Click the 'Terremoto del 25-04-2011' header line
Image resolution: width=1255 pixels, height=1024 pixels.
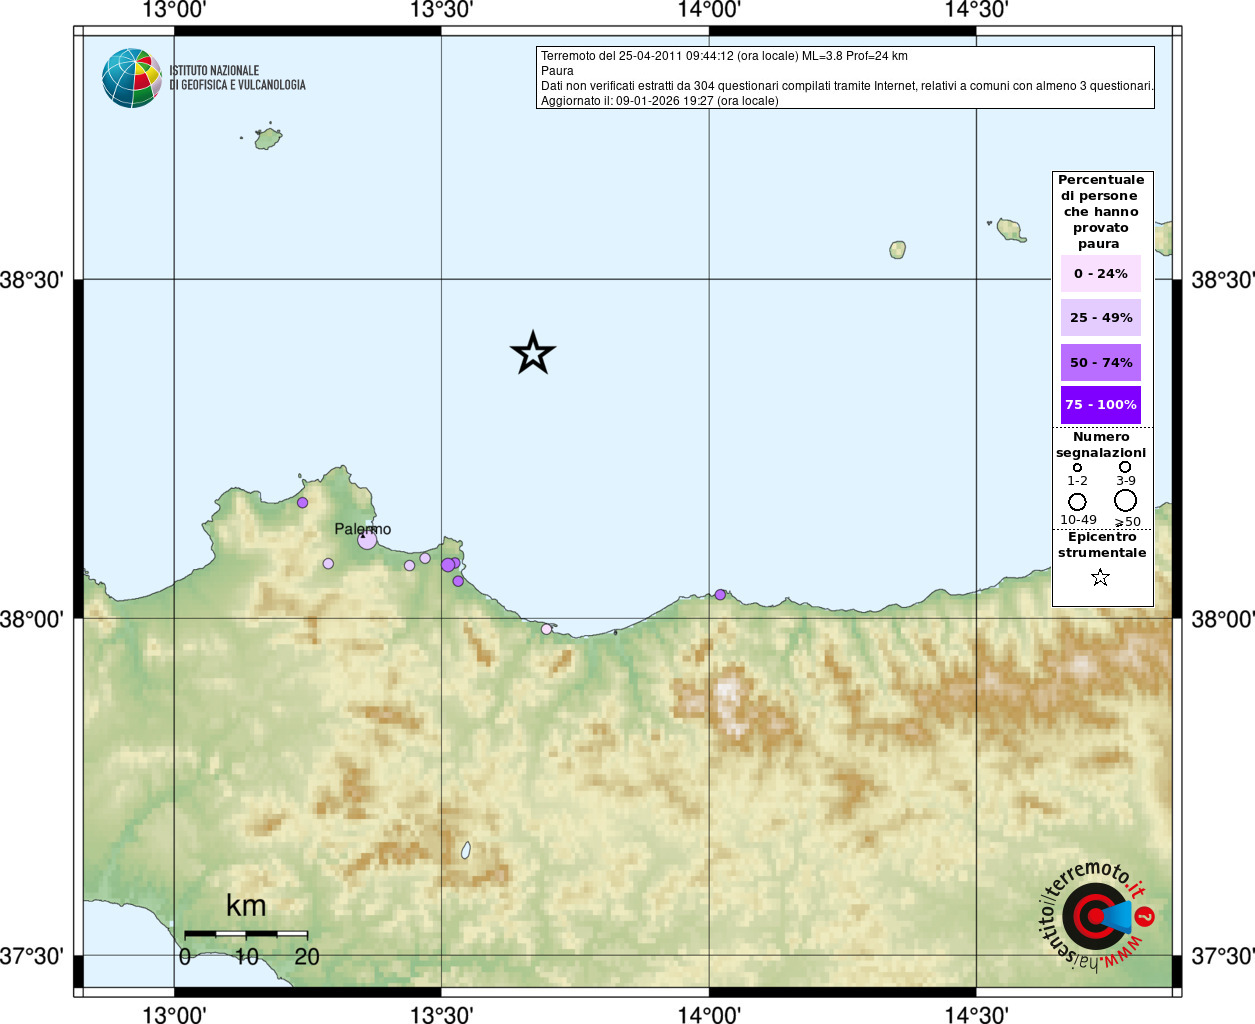(724, 56)
